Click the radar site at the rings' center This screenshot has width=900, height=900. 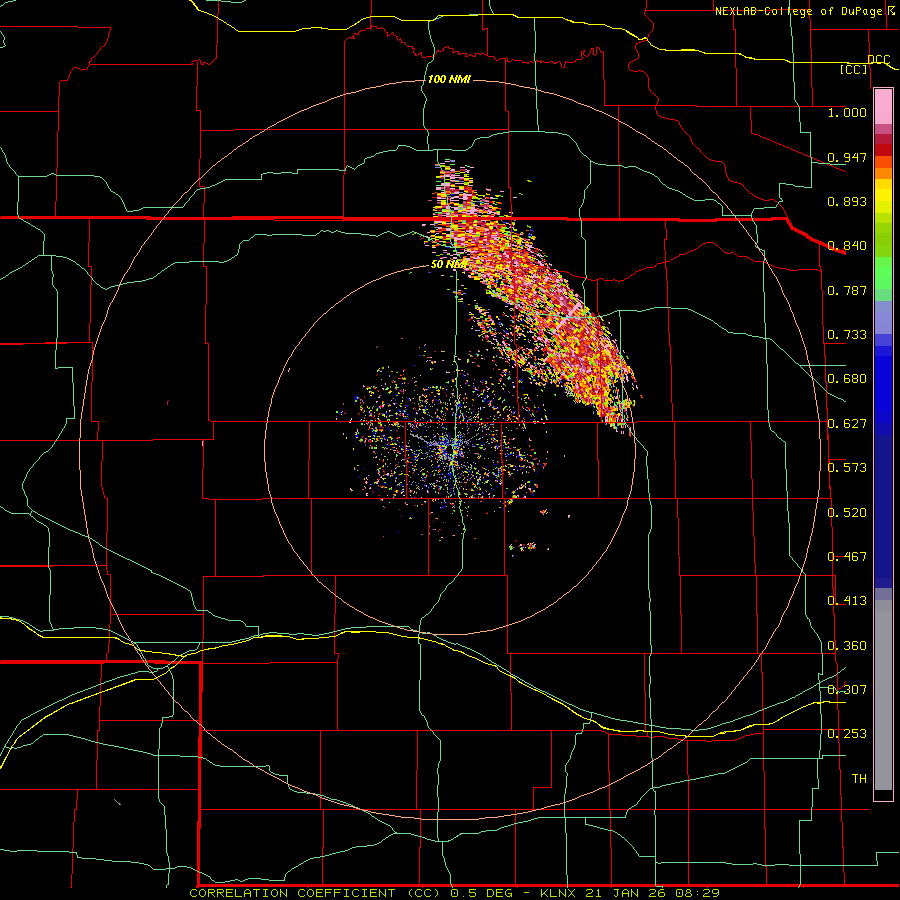[451, 449]
